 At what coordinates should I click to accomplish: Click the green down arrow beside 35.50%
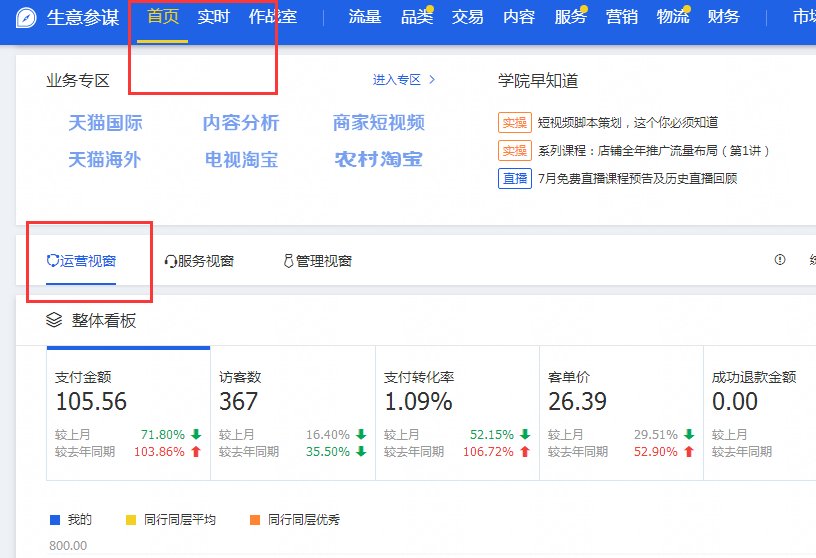361,451
